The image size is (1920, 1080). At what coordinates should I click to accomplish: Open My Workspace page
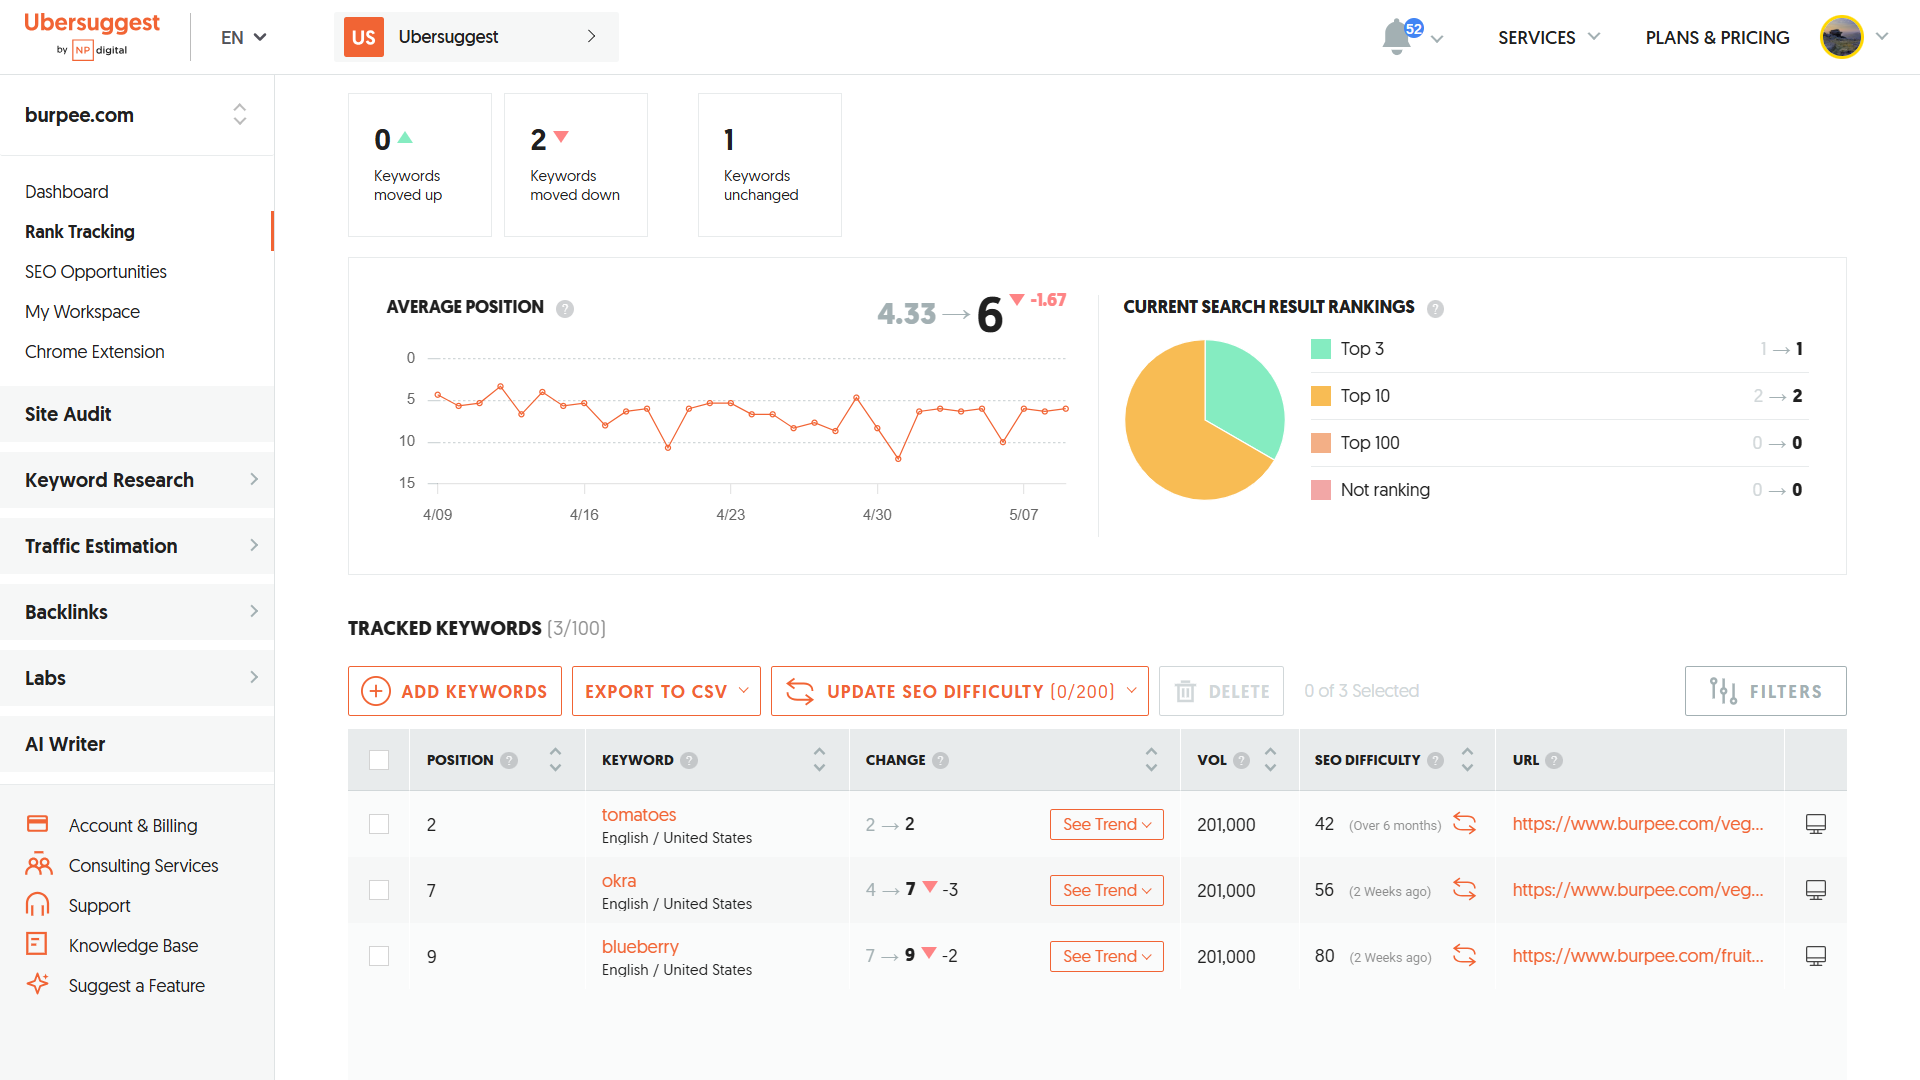coord(82,311)
